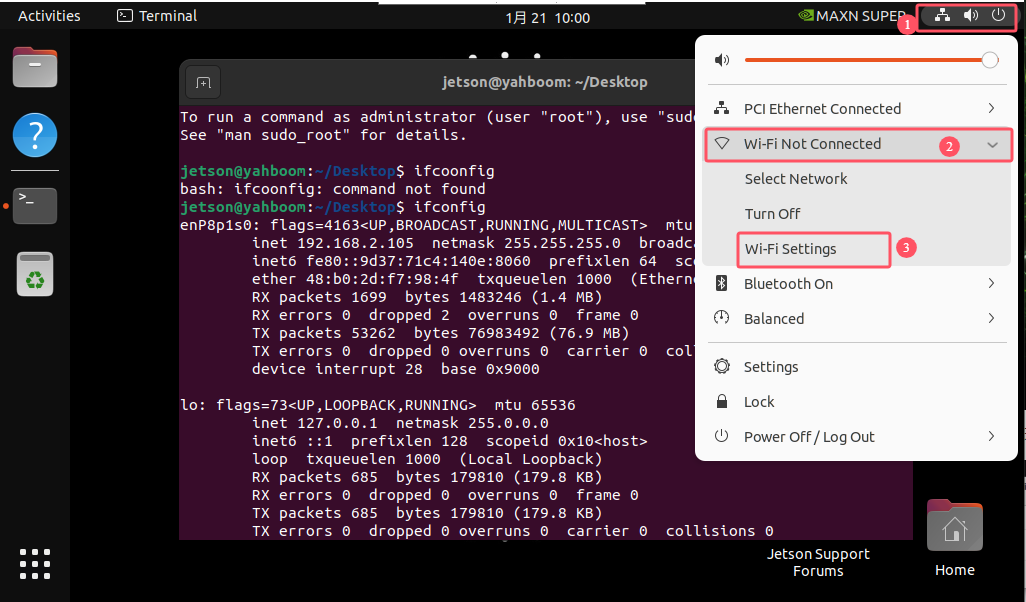1026x602 pixels.
Task: Click the "command not found" error line
Action: pyautogui.click(x=332, y=189)
